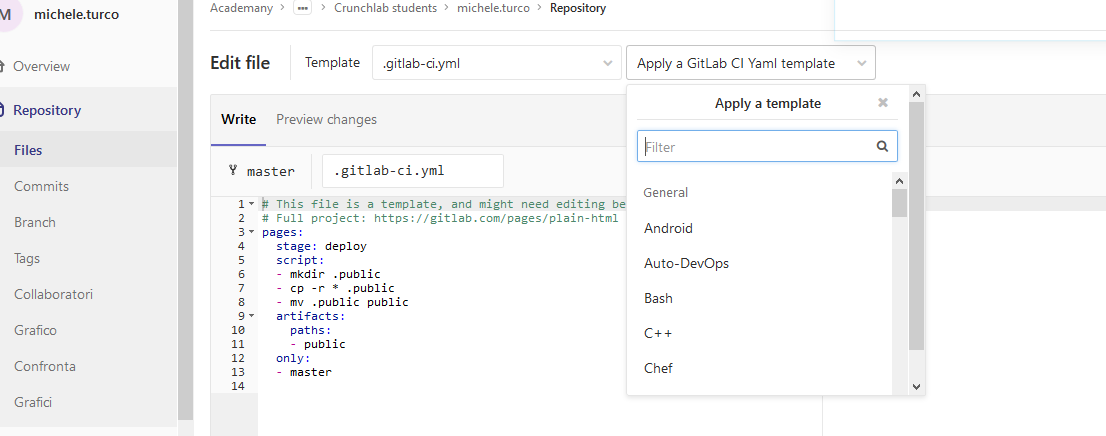Screen dimensions: 1106x436
Task: Click the magnifier icon in Filter field
Action: [882, 147]
